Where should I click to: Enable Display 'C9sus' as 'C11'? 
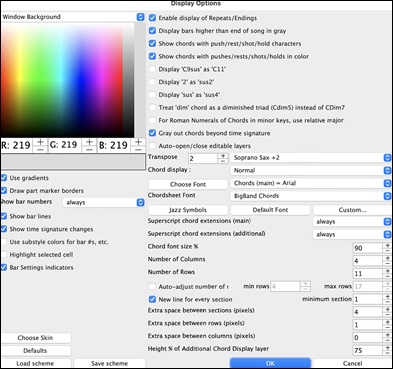[x=152, y=69]
